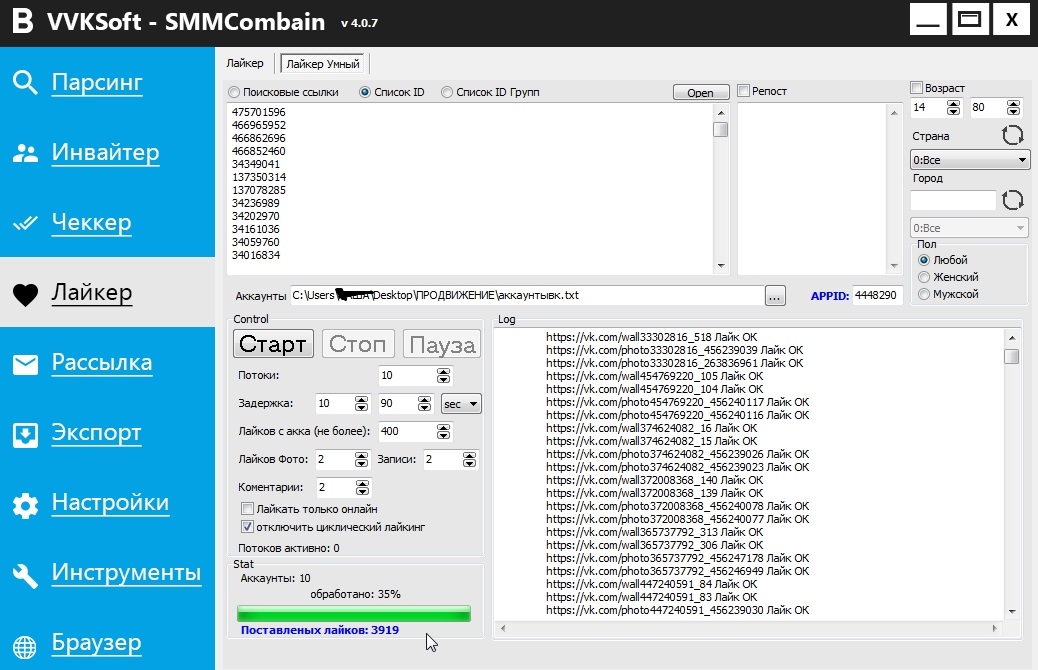The image size is (1038, 670).
Task: Click the Инструменты wrench icon
Action: [x=25, y=574]
